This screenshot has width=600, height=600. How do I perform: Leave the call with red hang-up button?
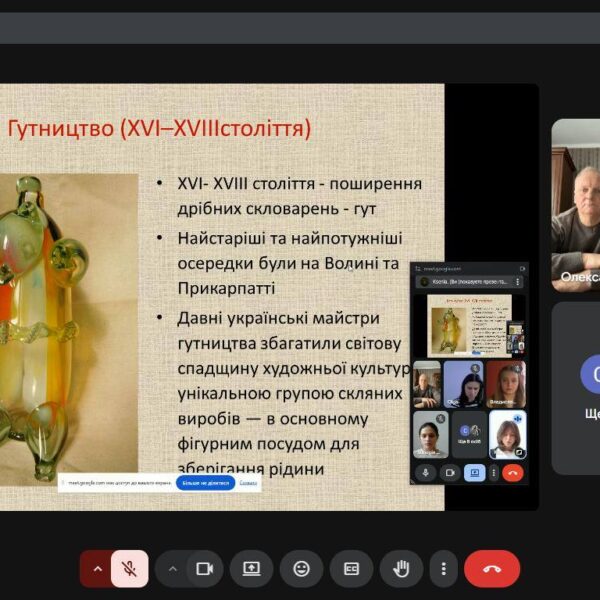(x=492, y=568)
